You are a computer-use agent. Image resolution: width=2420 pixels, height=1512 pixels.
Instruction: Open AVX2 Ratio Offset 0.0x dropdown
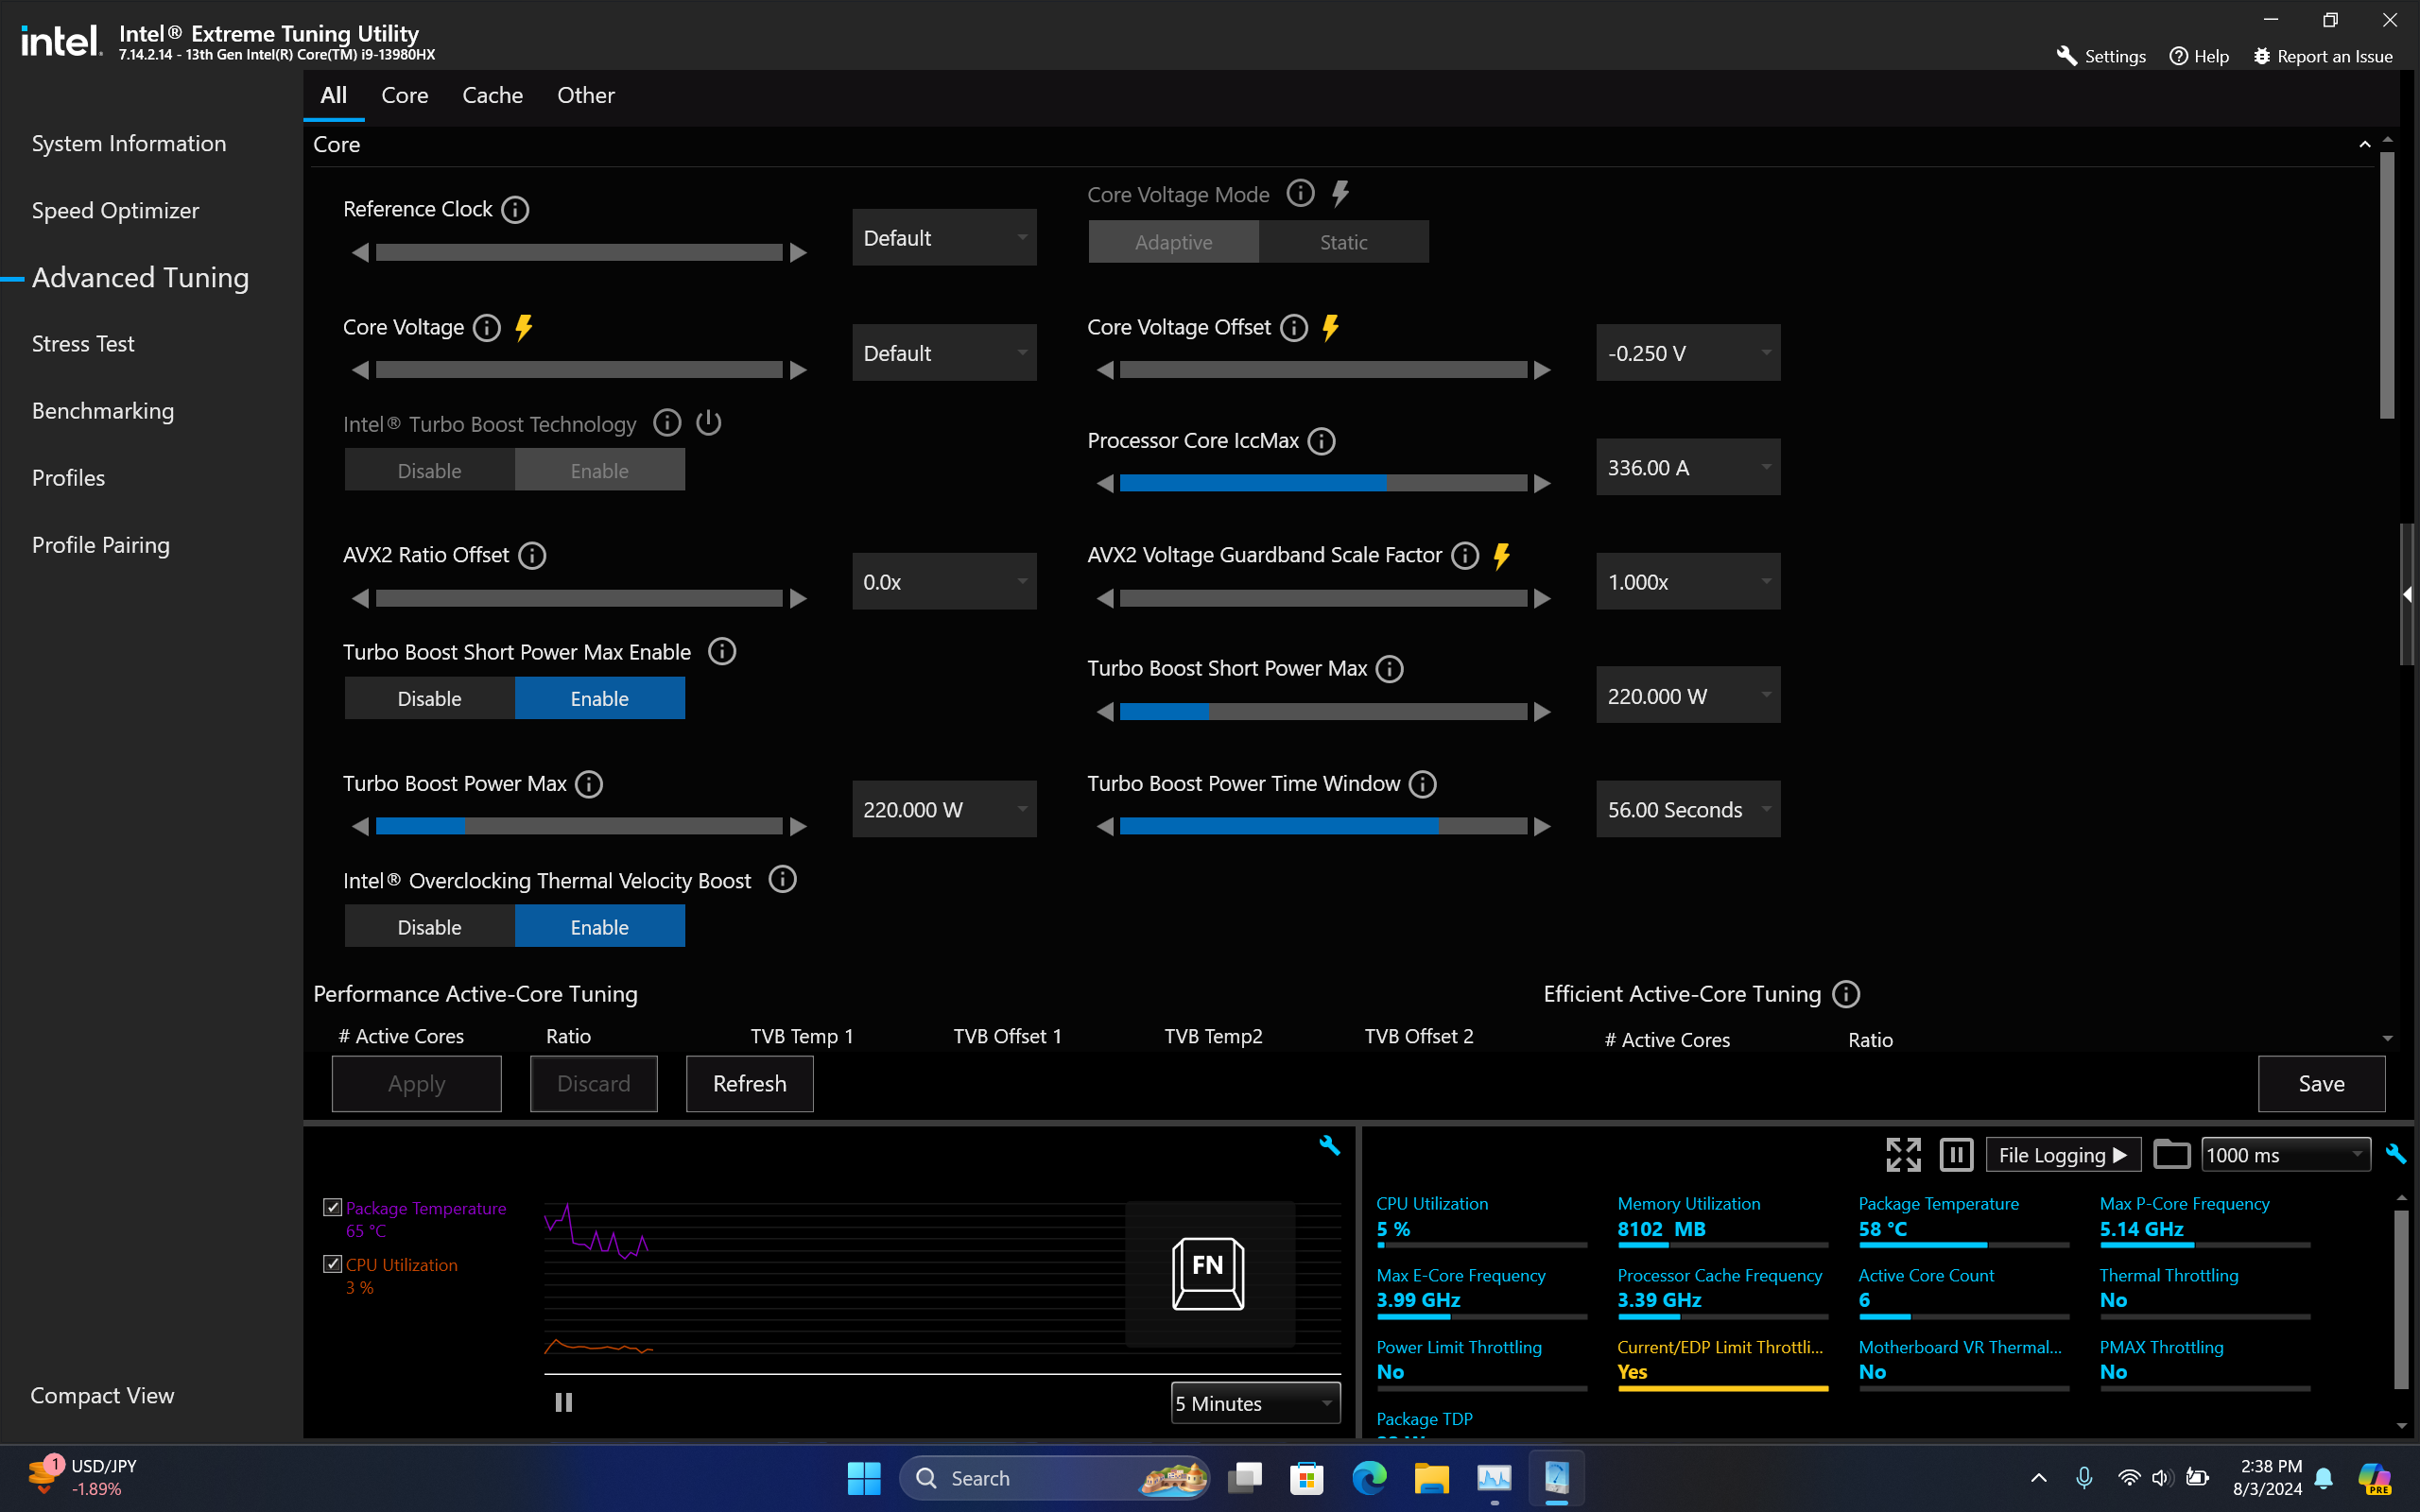(944, 581)
